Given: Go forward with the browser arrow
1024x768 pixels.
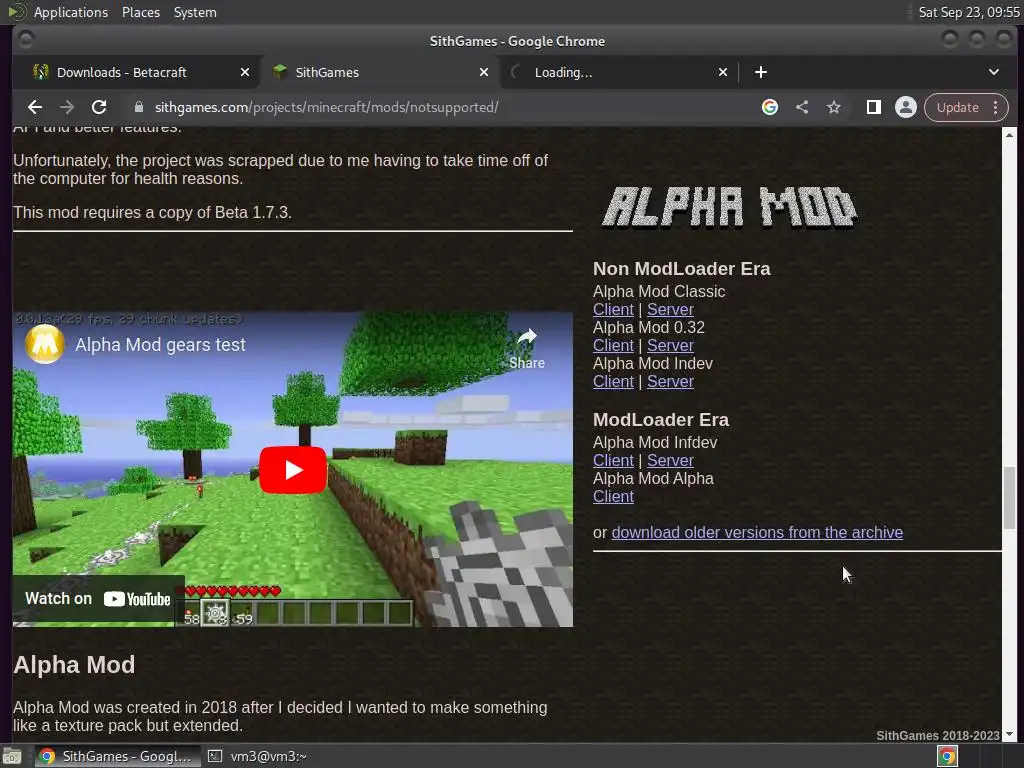Looking at the screenshot, I should coord(67,107).
